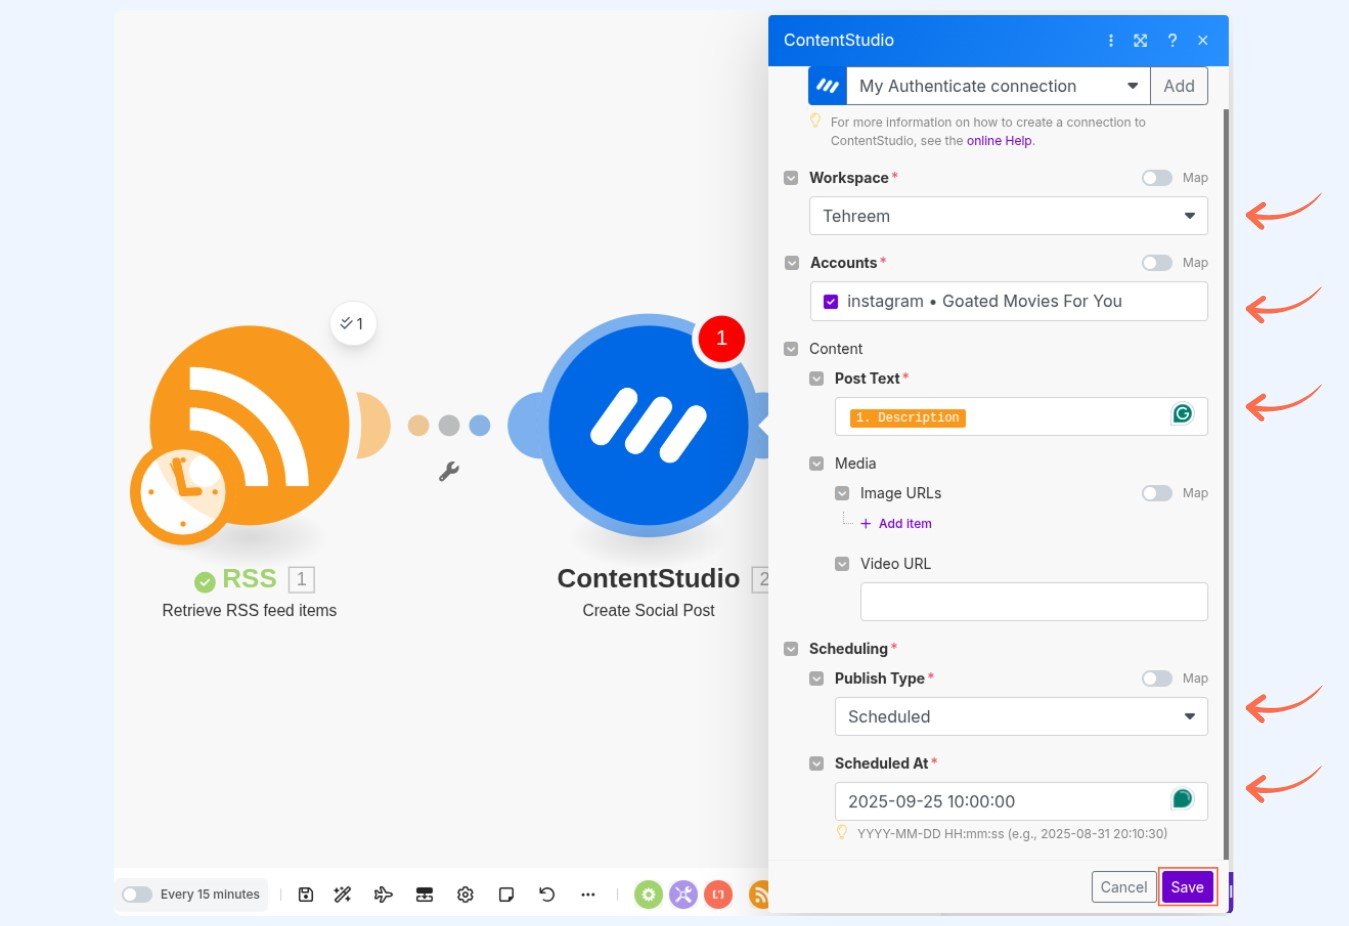This screenshot has height=926, width=1349.
Task: Click the notes sticky icon
Action: [506, 894]
